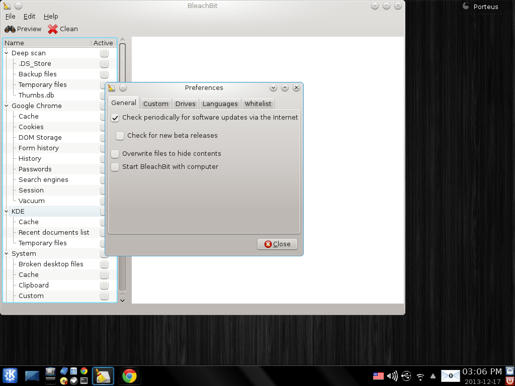The image size is (515, 386).
Task: Collapse the System tree group
Action: click(6, 254)
